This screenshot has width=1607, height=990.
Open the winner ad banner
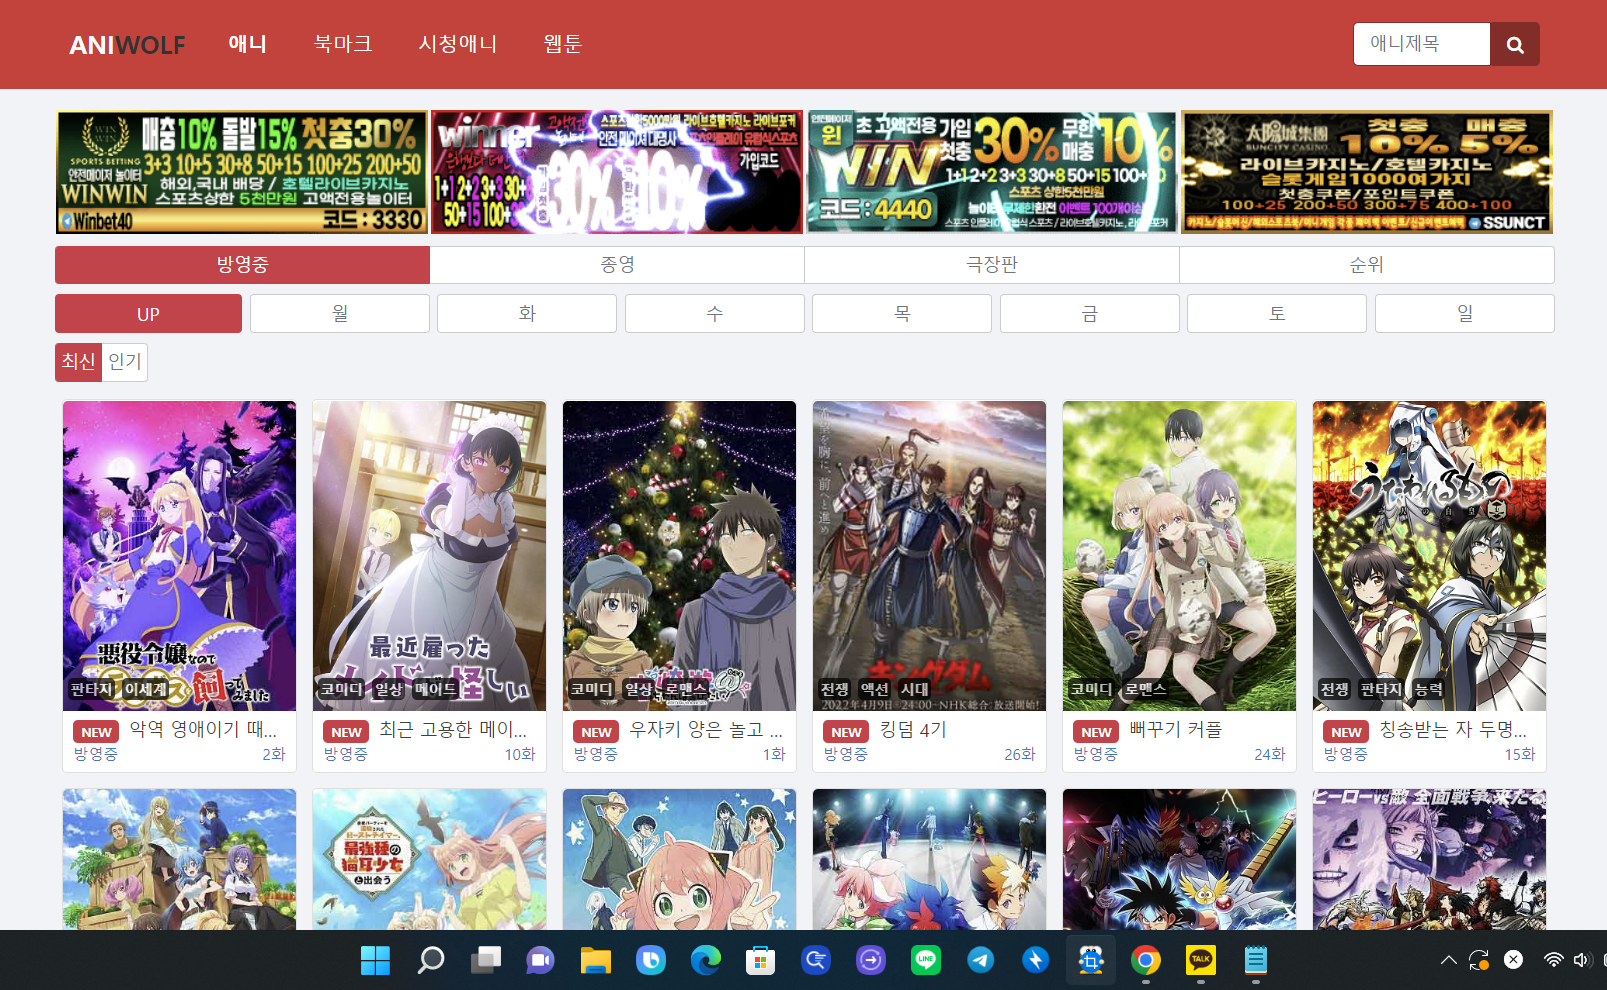617,172
